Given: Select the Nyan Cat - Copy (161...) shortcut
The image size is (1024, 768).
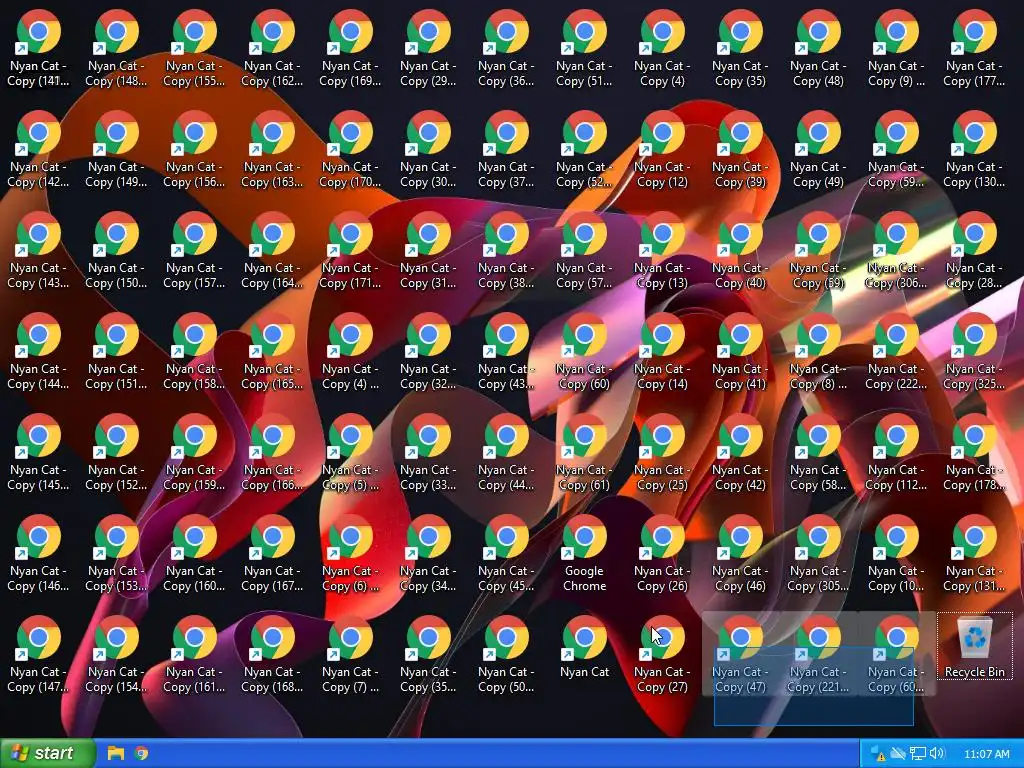Looking at the screenshot, I should tap(194, 654).
